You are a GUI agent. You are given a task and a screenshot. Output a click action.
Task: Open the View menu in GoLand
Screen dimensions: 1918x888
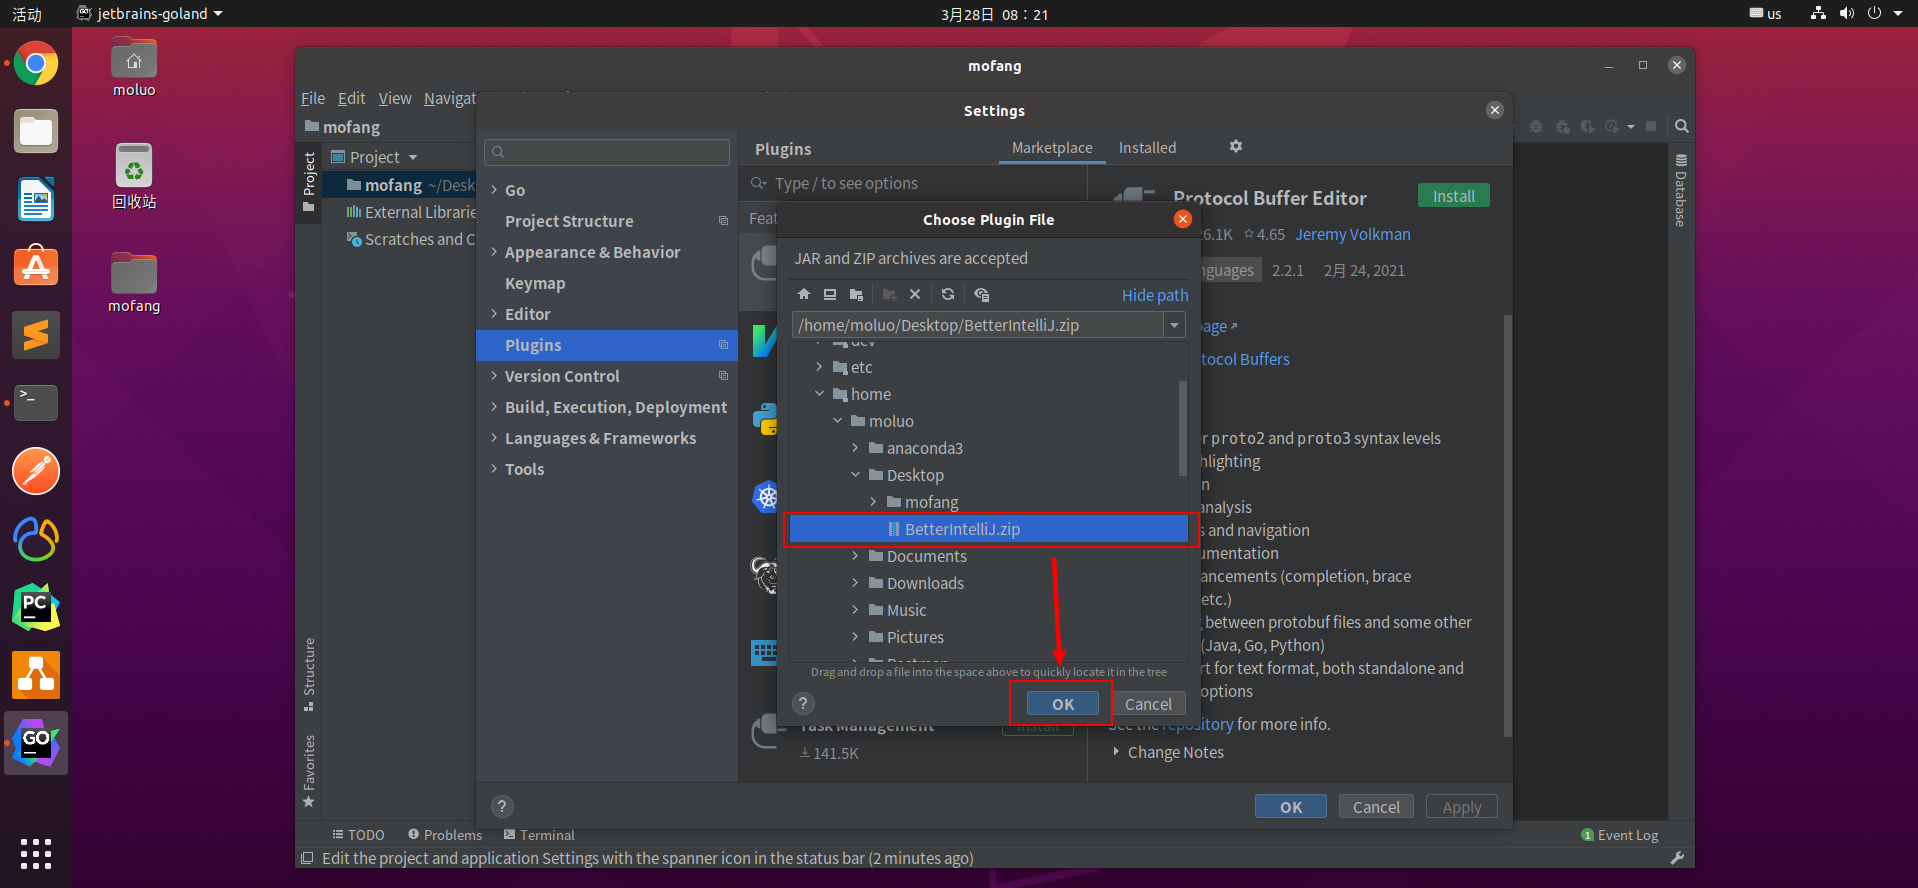coord(394,98)
